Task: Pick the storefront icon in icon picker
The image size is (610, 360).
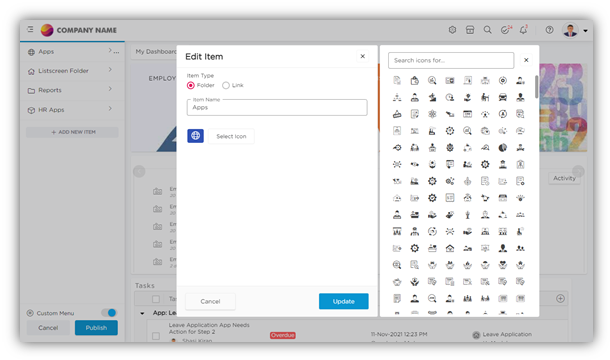Action: (x=503, y=198)
